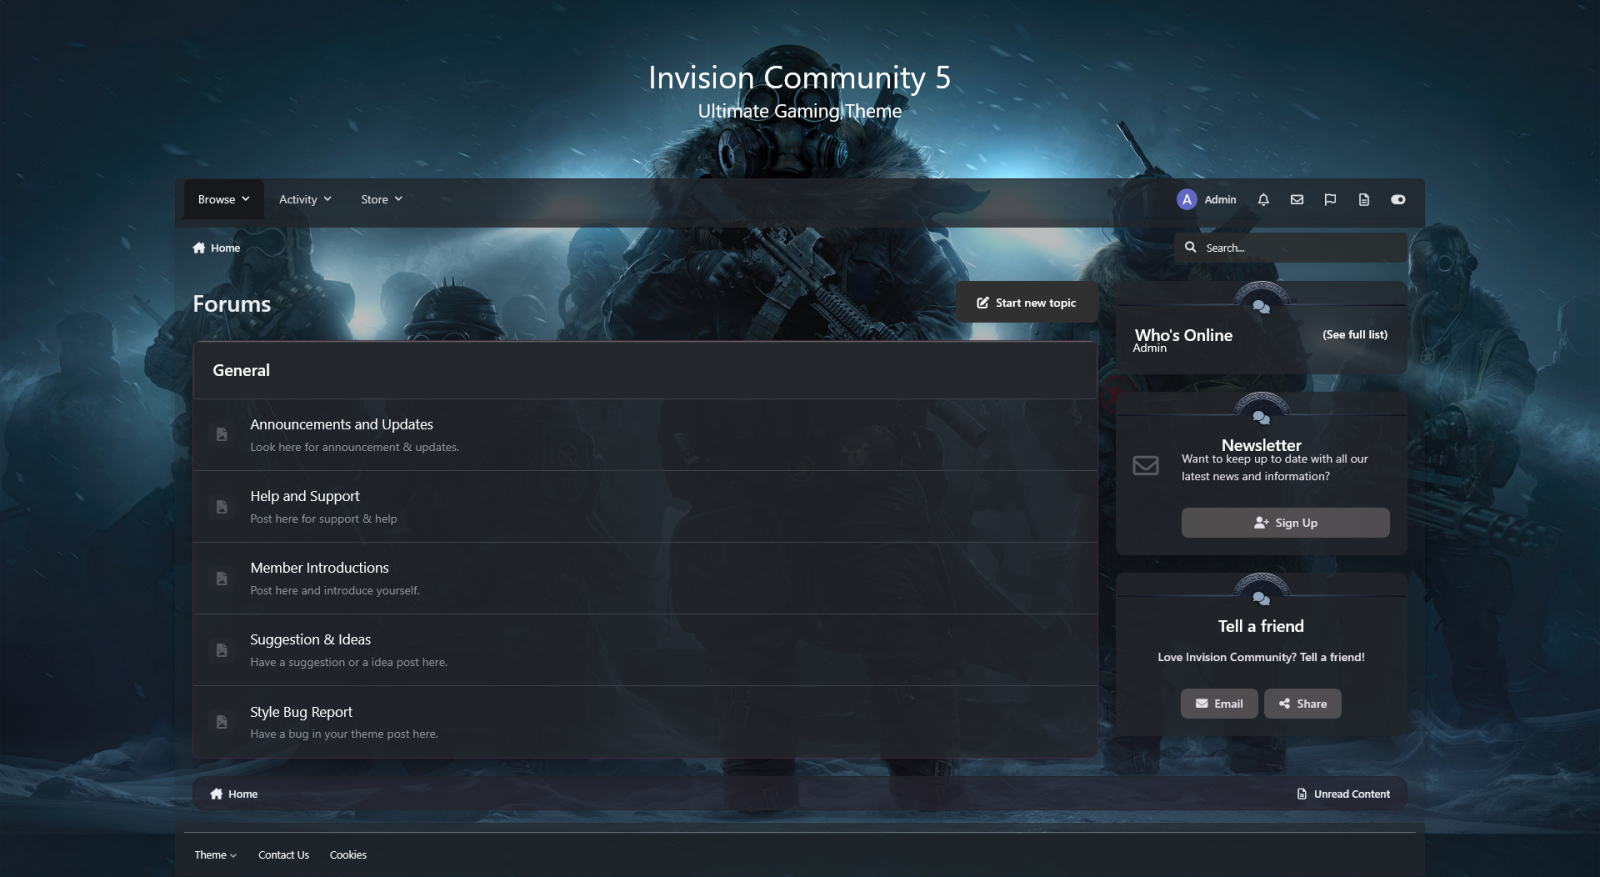Click the Newsletter envelope icon
Viewport: 1600px width, 877px height.
[x=1146, y=466]
